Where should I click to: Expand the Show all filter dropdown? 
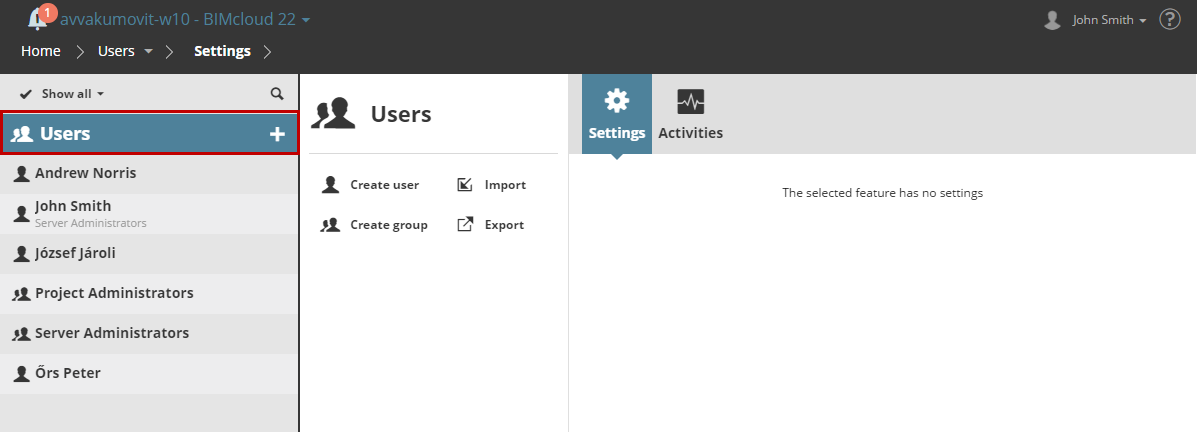(x=62, y=94)
